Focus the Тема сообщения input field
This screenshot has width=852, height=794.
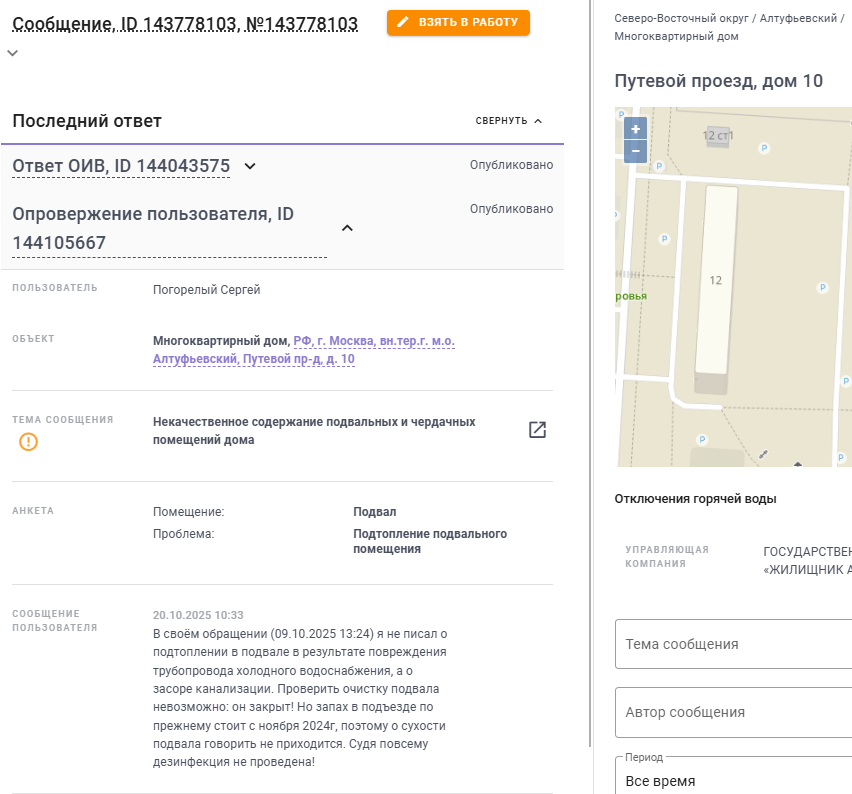pyautogui.click(x=735, y=644)
